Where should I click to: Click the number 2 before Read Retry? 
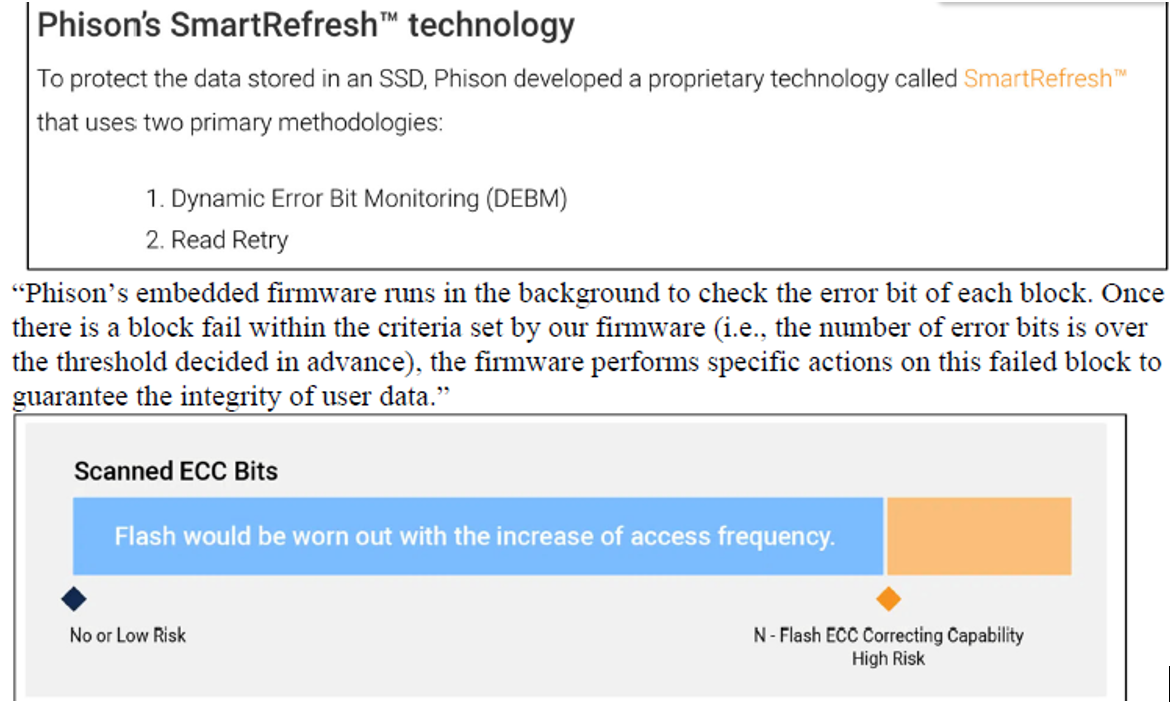point(155,240)
